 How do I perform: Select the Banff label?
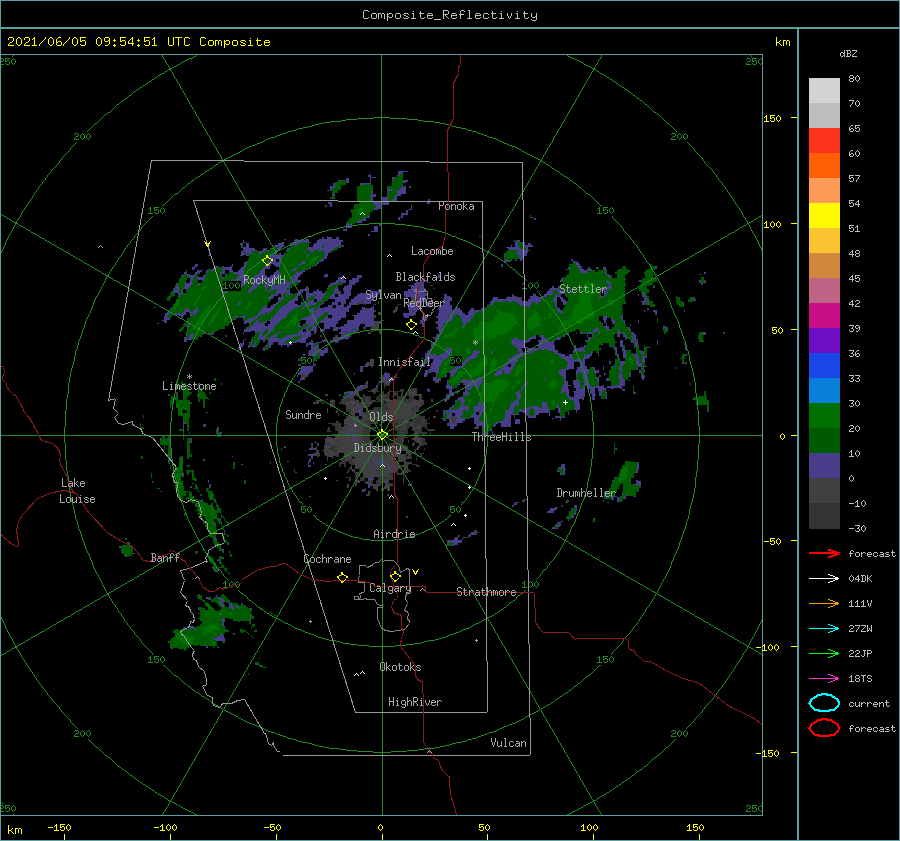(x=165, y=557)
